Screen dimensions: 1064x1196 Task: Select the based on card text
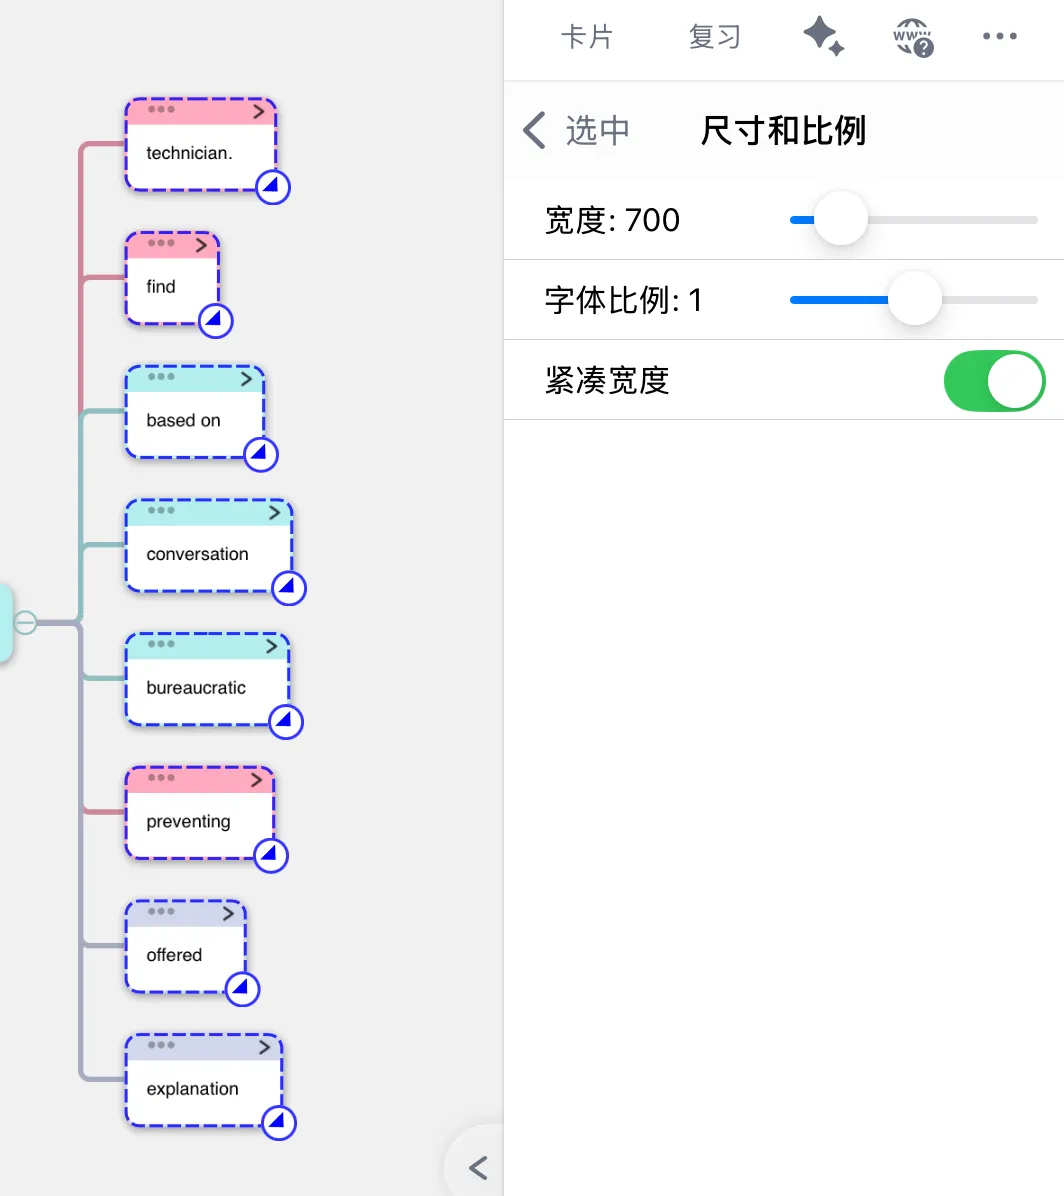pos(183,420)
